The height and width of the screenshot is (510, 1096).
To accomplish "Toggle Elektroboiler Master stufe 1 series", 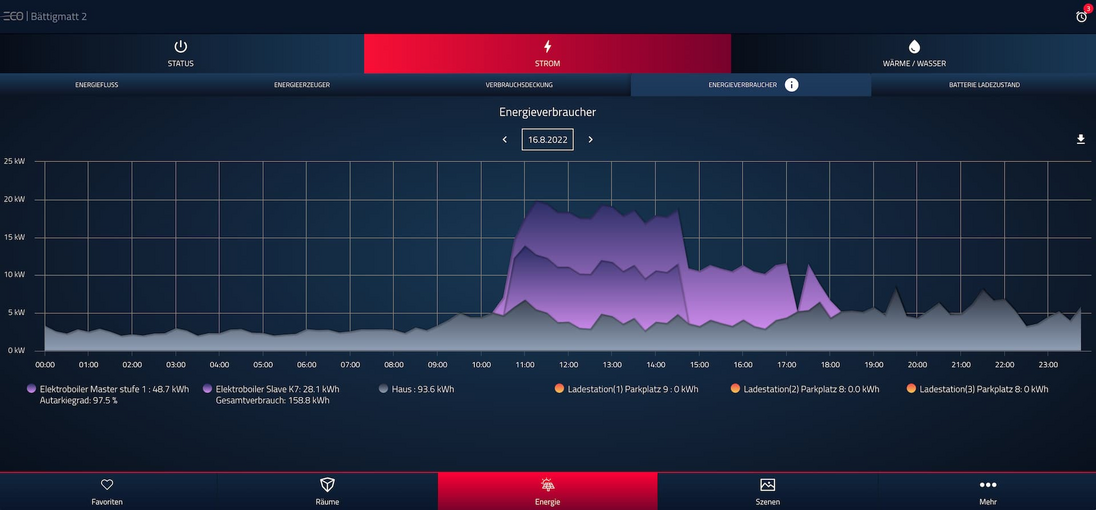I will click(32, 389).
